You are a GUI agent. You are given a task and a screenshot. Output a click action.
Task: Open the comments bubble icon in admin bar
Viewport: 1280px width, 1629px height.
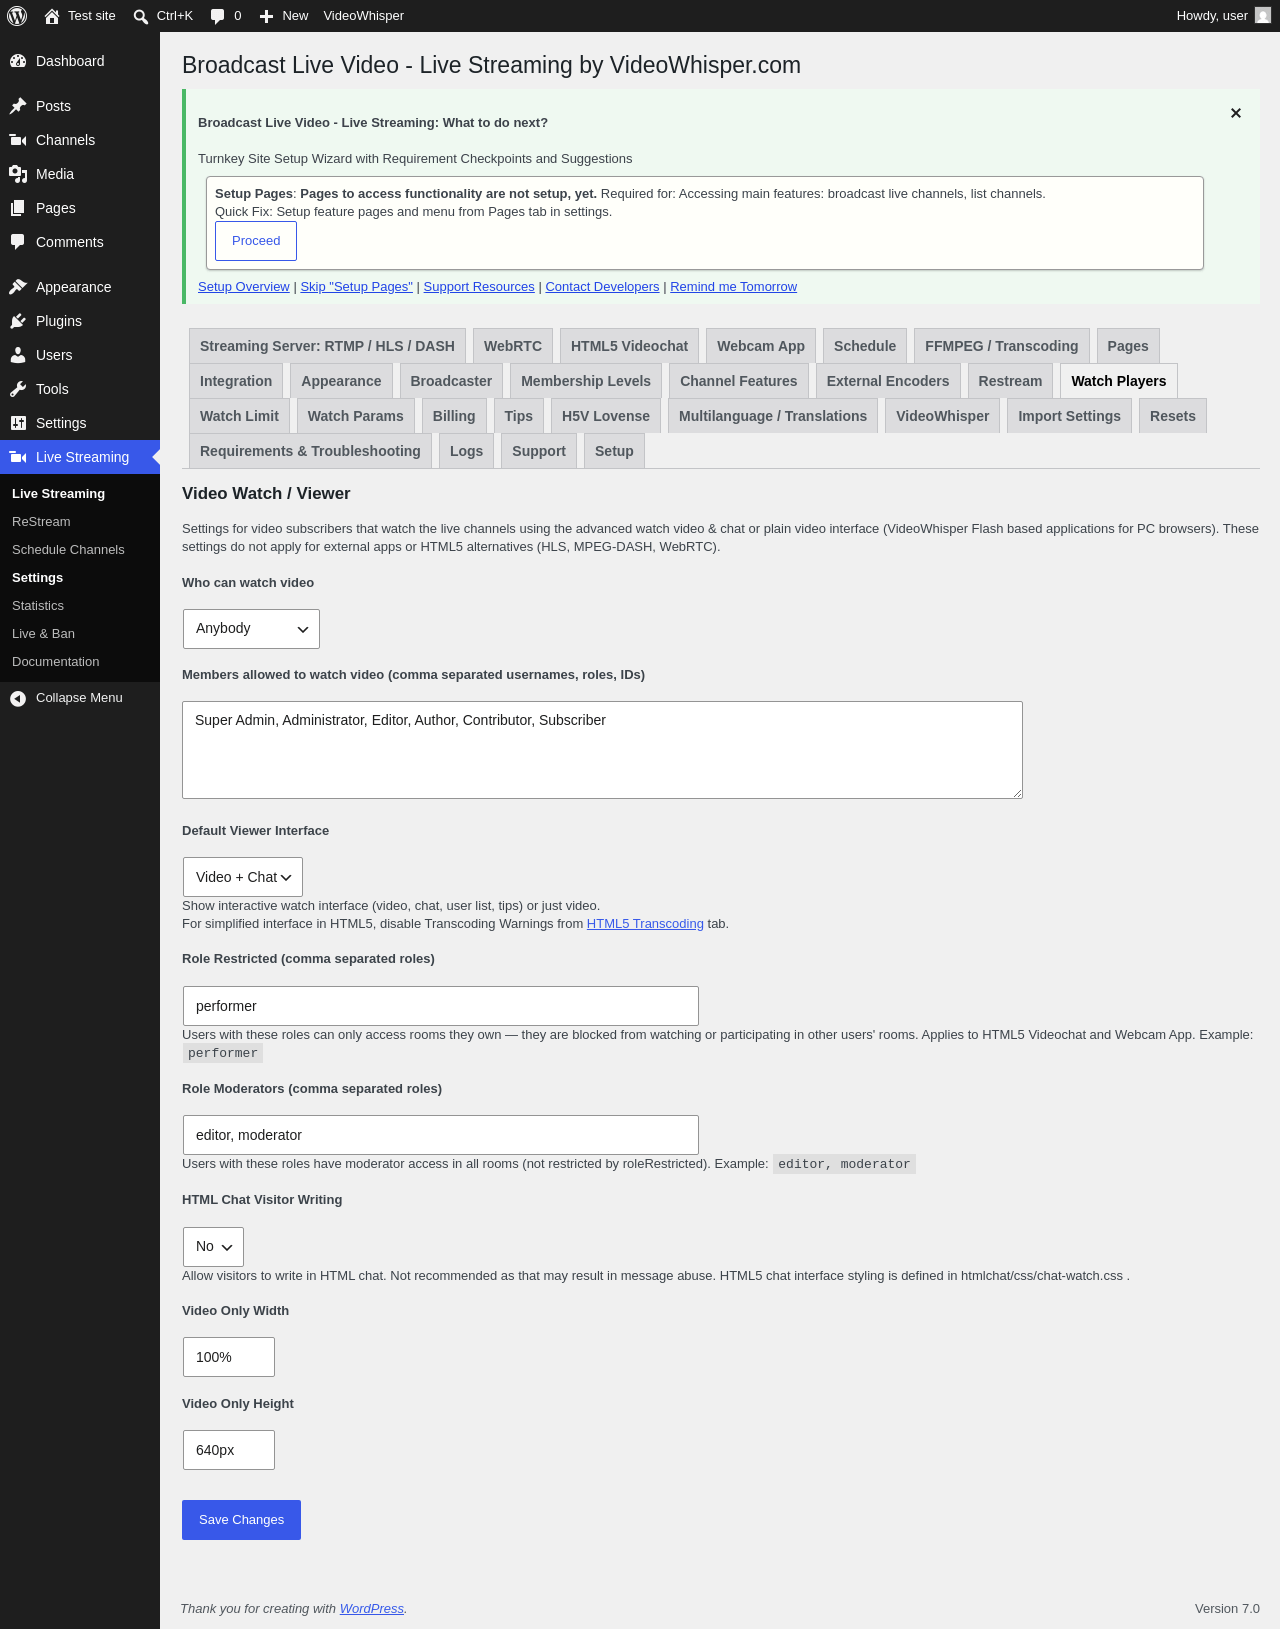point(217,16)
